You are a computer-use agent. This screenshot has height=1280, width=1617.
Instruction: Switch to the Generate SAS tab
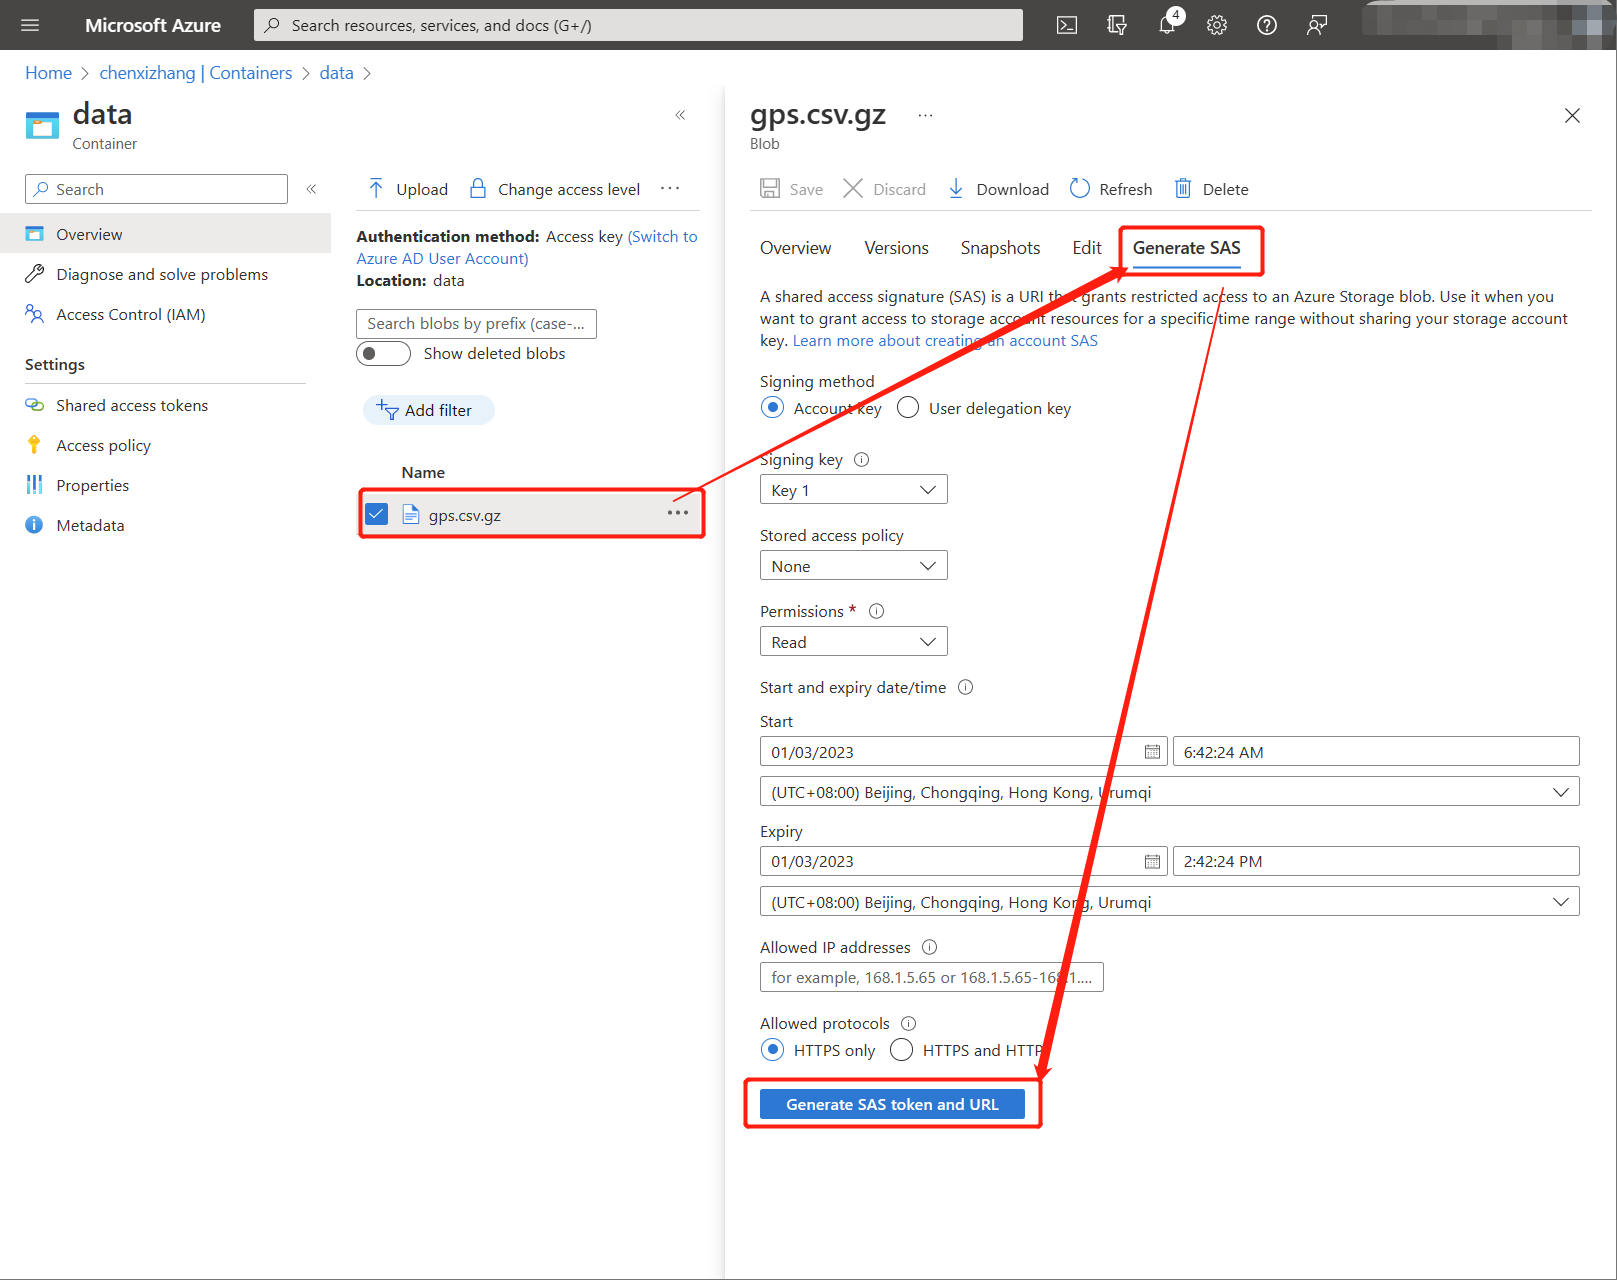point(1186,248)
